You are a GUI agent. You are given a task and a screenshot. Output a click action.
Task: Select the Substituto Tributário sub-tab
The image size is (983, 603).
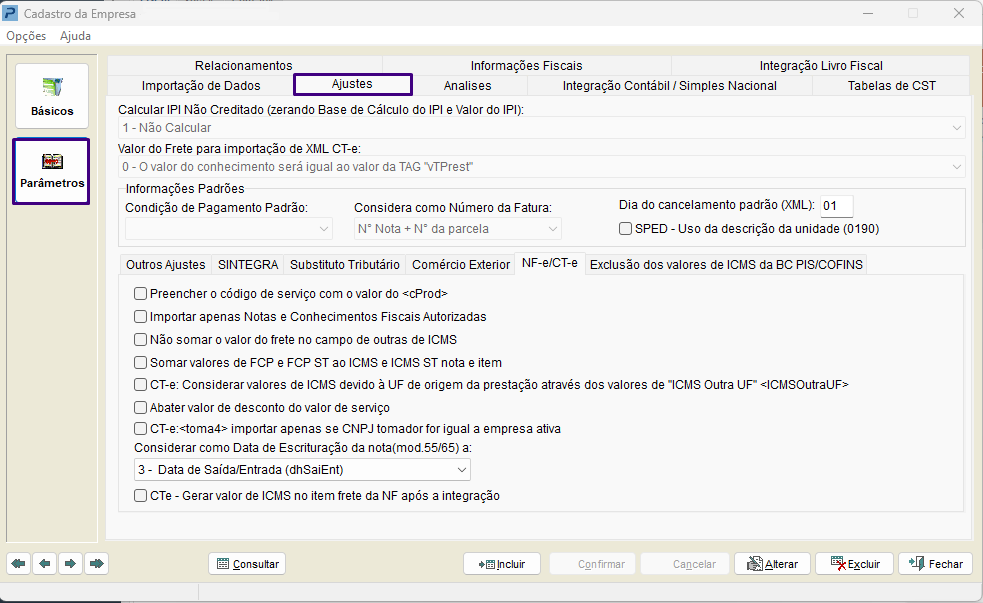click(x=345, y=265)
